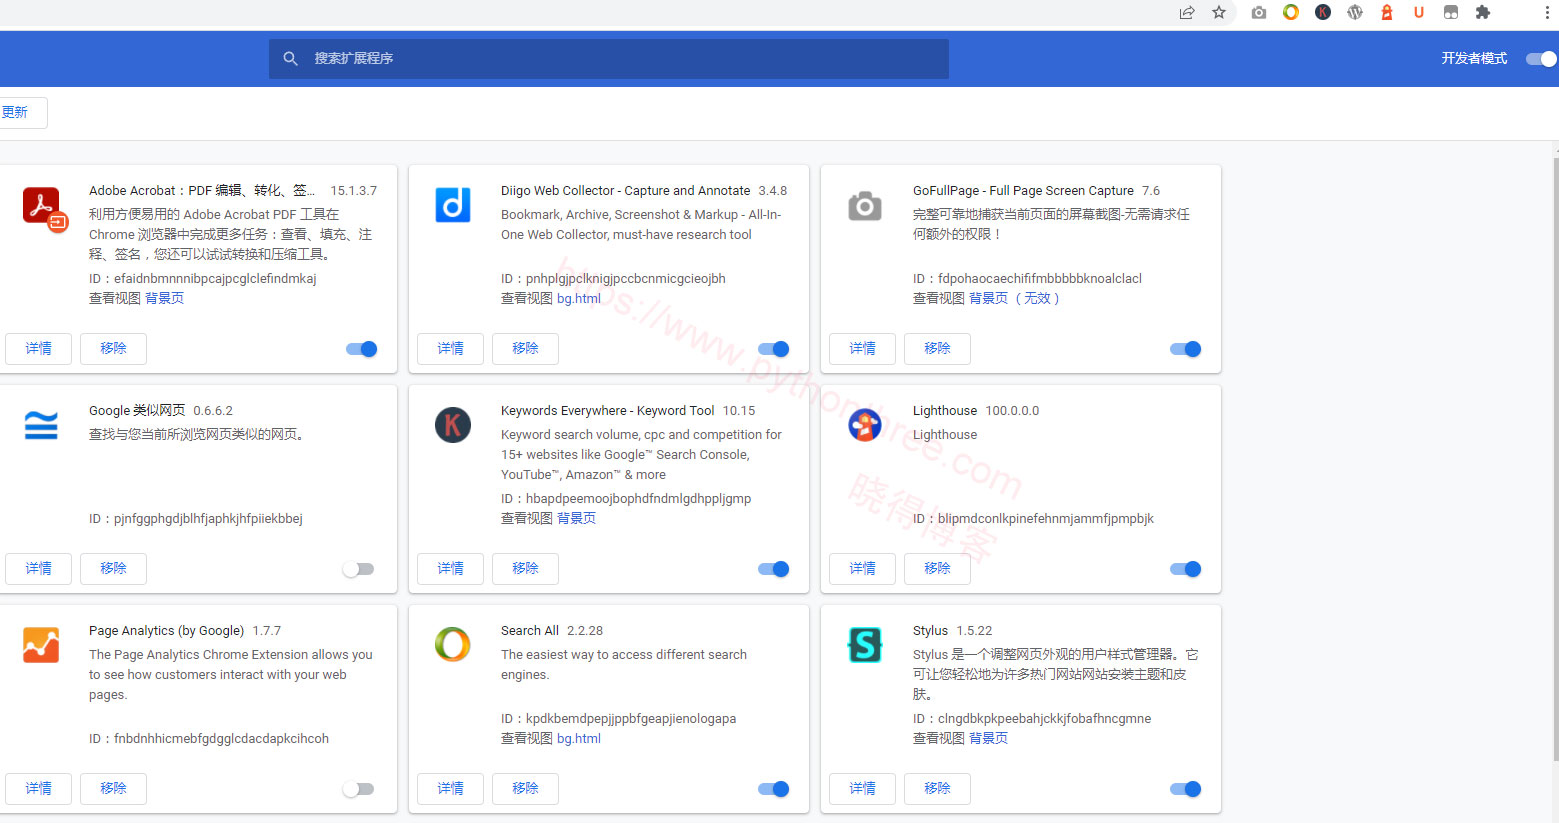The width and height of the screenshot is (1559, 823).
Task: Open GoFullPage 背景页 (无效) link
Action: click(x=1014, y=298)
